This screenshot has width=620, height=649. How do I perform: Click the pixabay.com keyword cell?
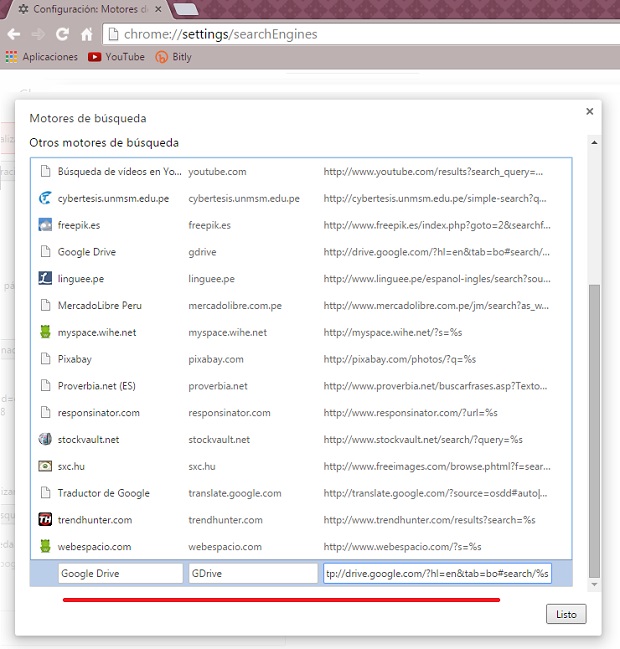click(x=216, y=359)
